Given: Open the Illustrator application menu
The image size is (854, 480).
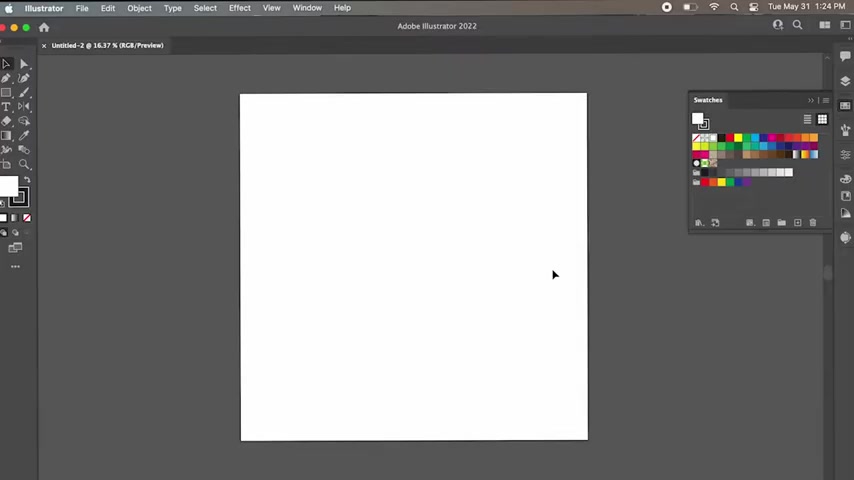Looking at the screenshot, I should 44,8.
